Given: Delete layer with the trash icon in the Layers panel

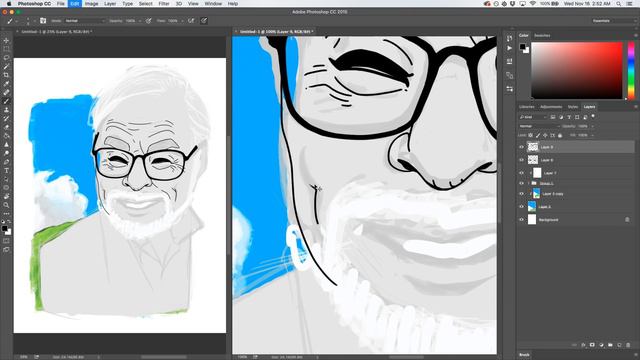Looking at the screenshot, I should point(628,345).
